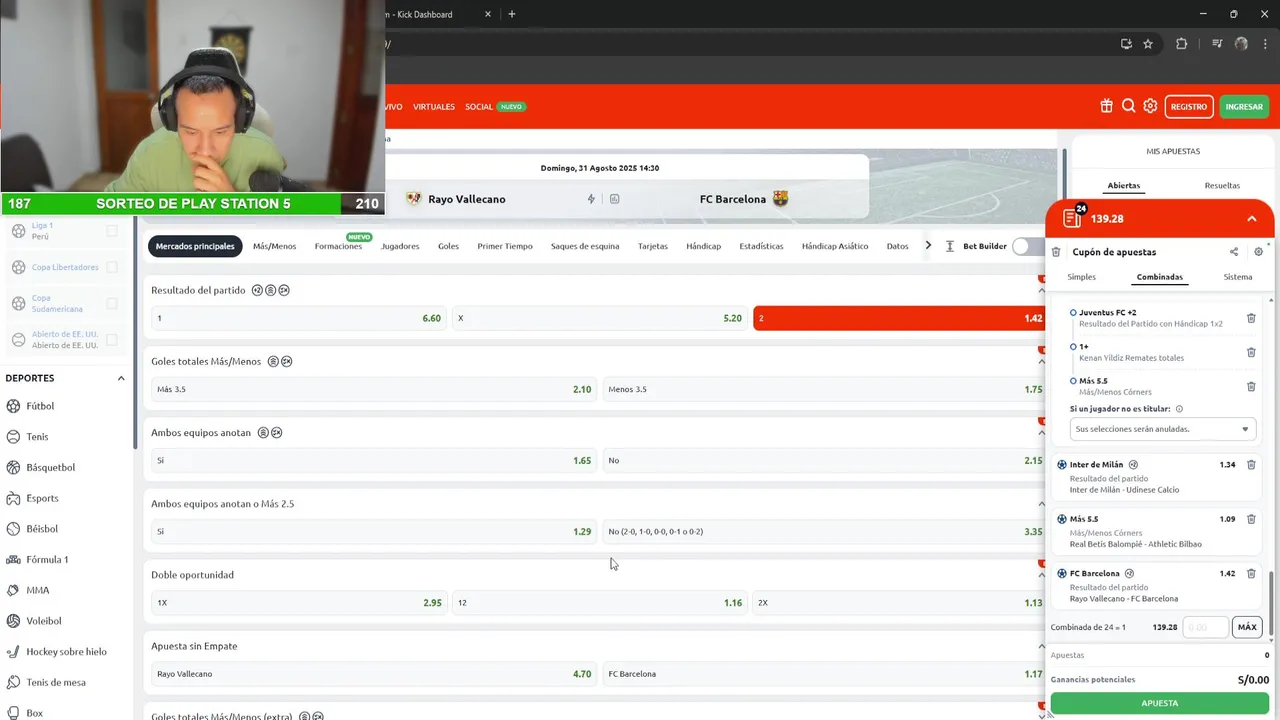
Task: Delete the Inter de Milán selection
Action: tap(1251, 465)
